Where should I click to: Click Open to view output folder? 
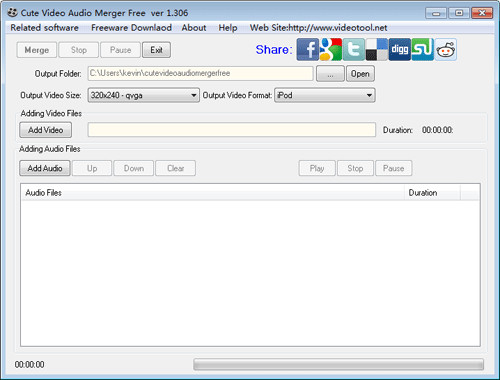click(360, 74)
